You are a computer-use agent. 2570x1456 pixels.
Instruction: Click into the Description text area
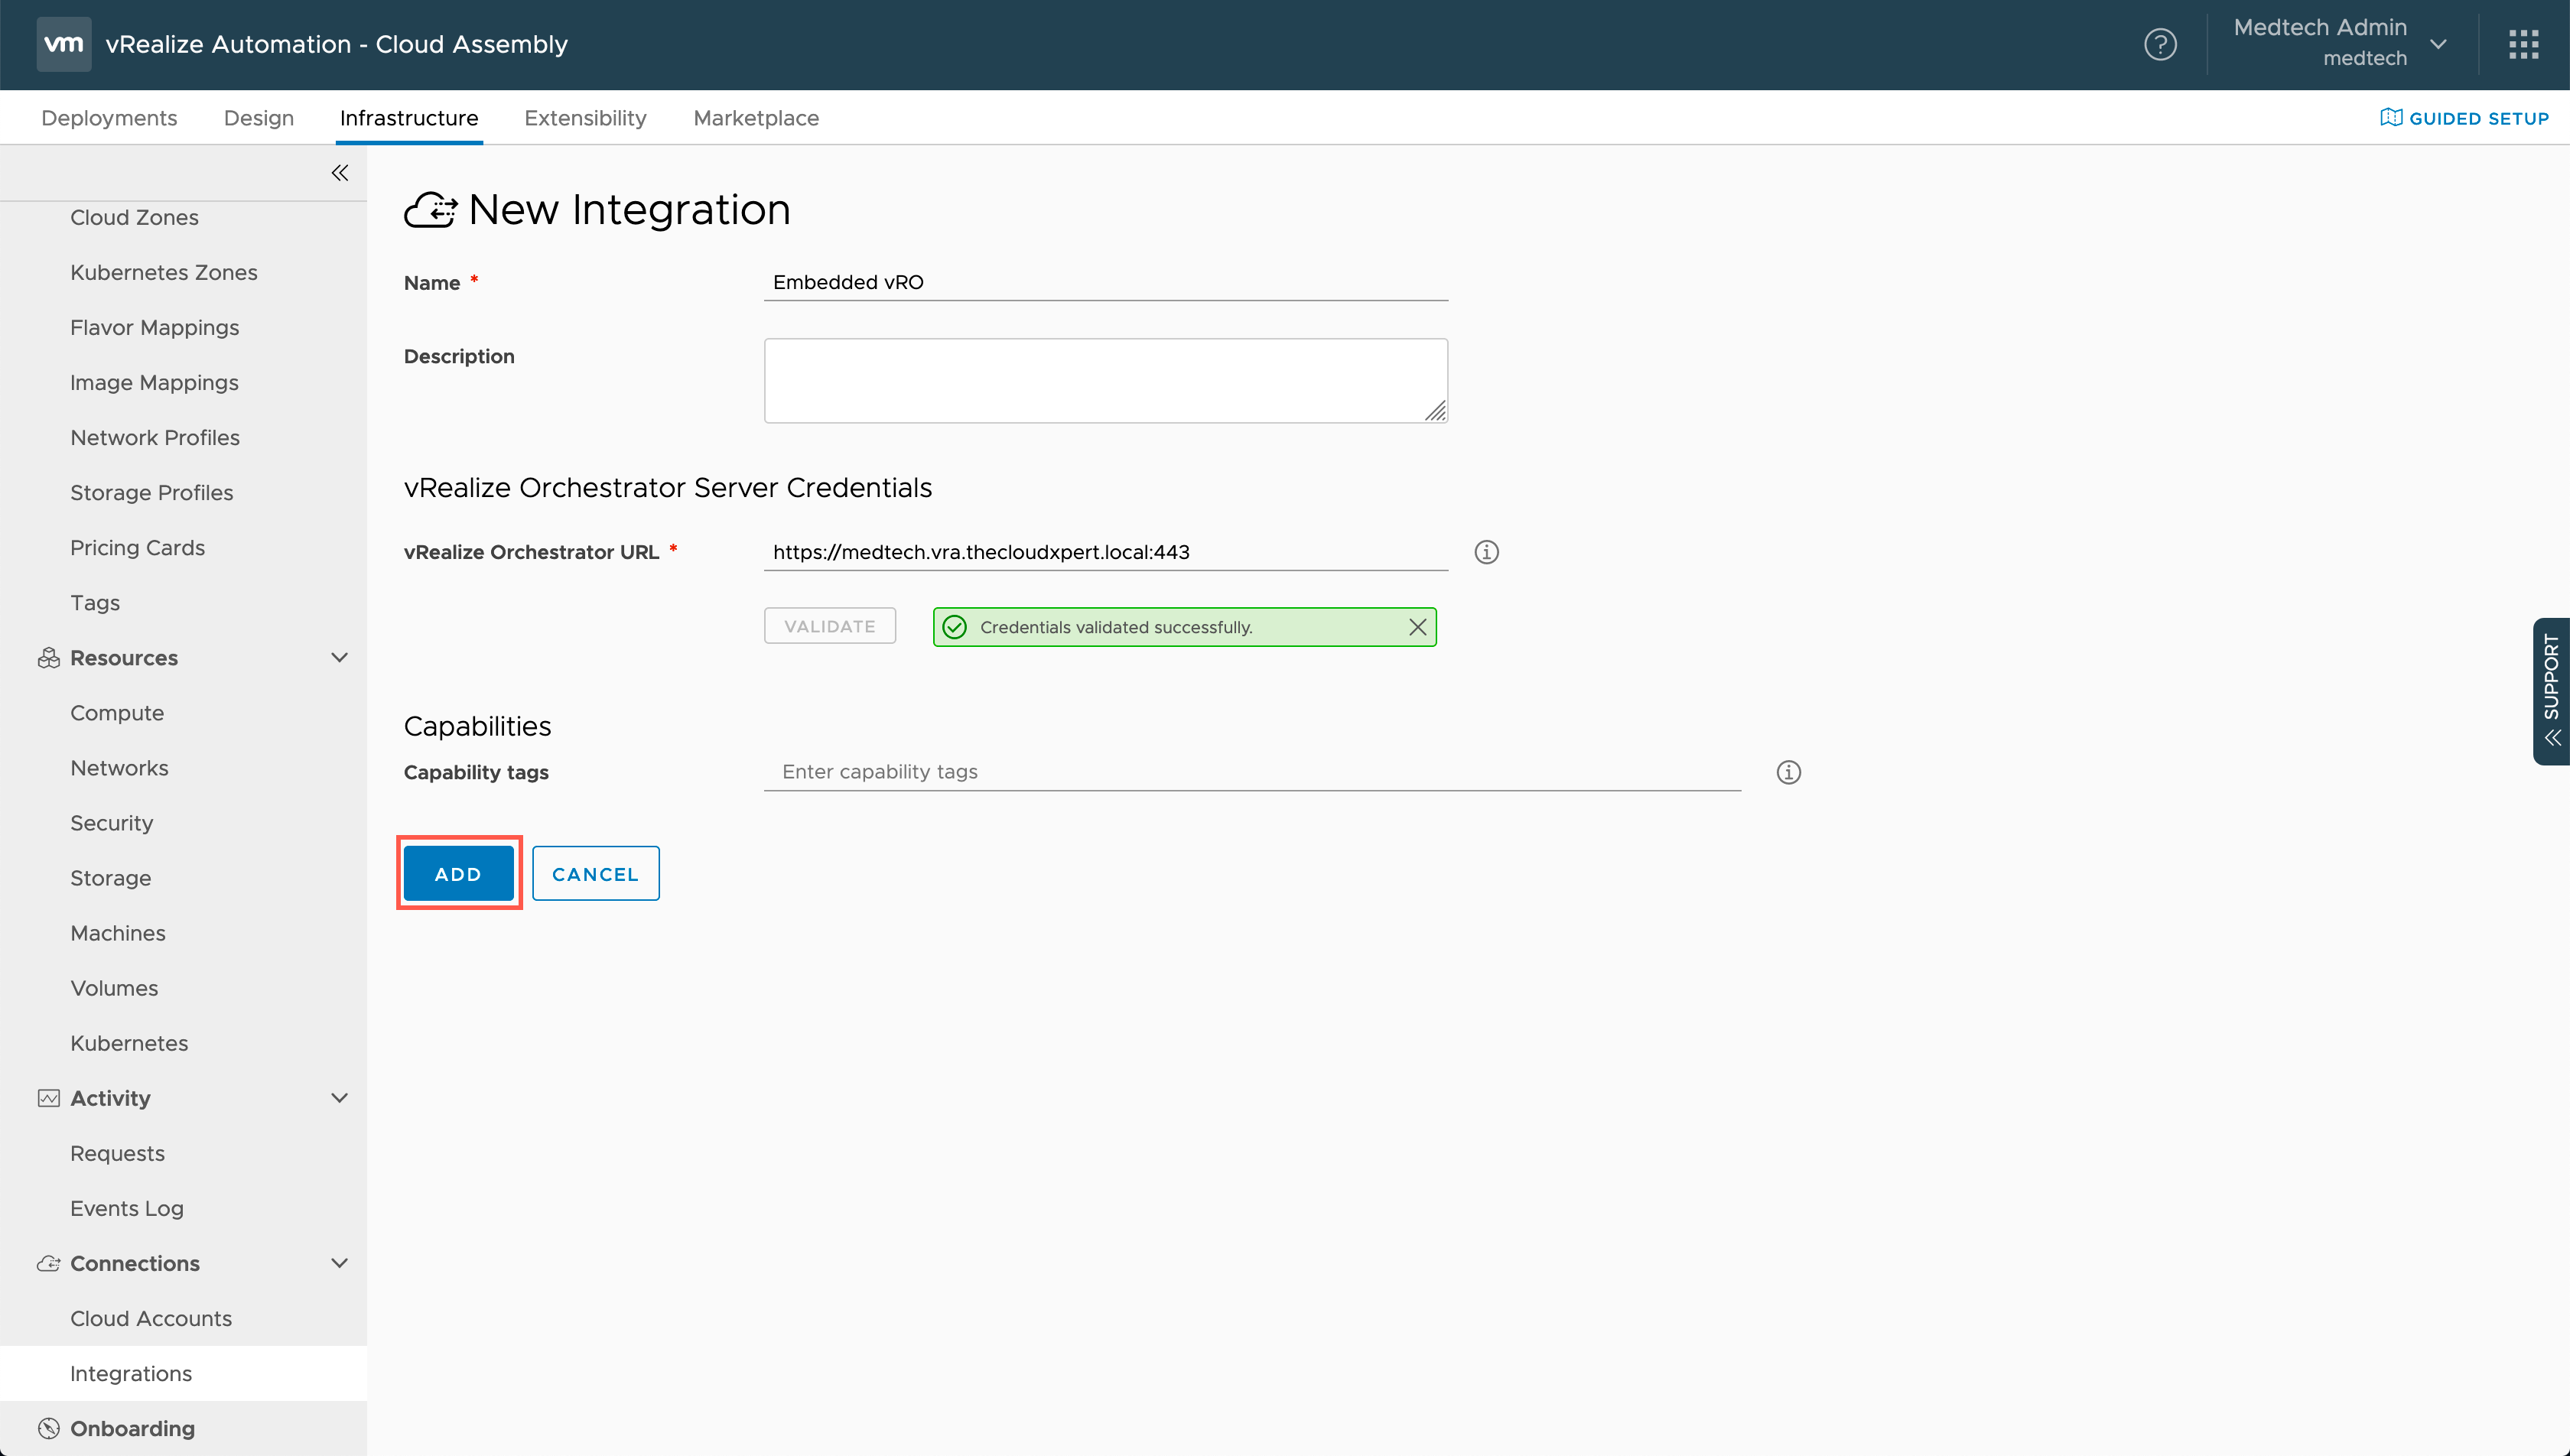[x=1105, y=380]
